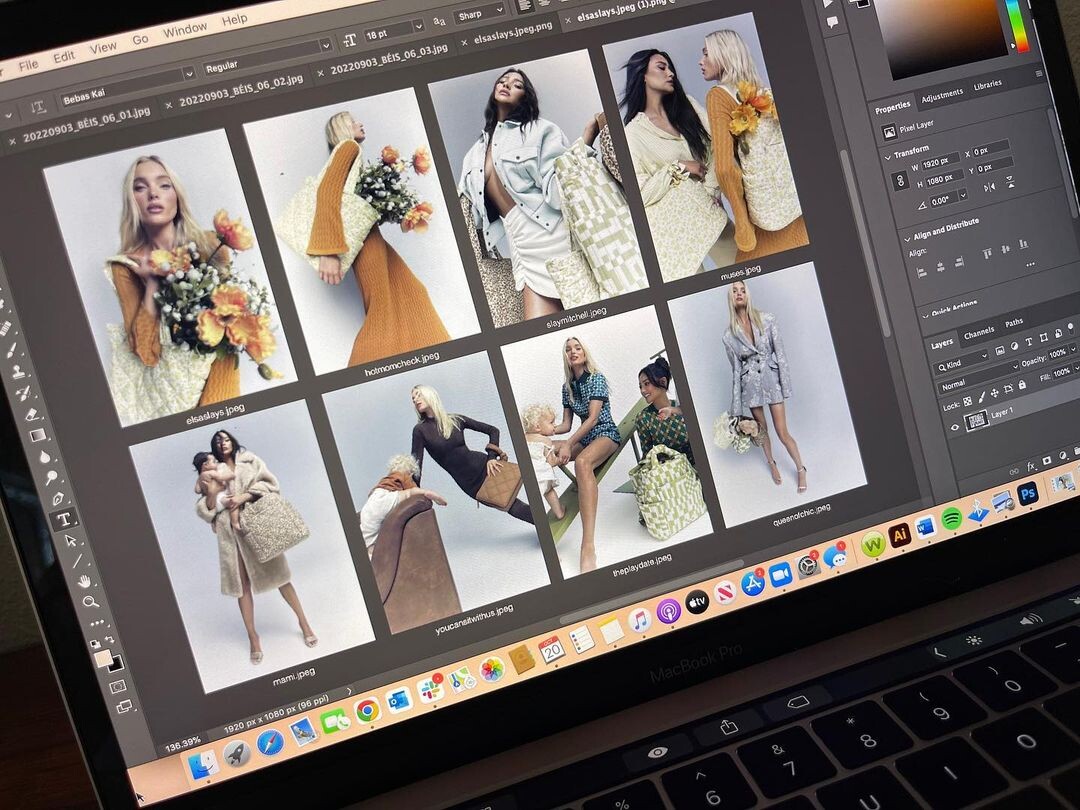Select the Zoom tool in toolbar

(x=90, y=602)
